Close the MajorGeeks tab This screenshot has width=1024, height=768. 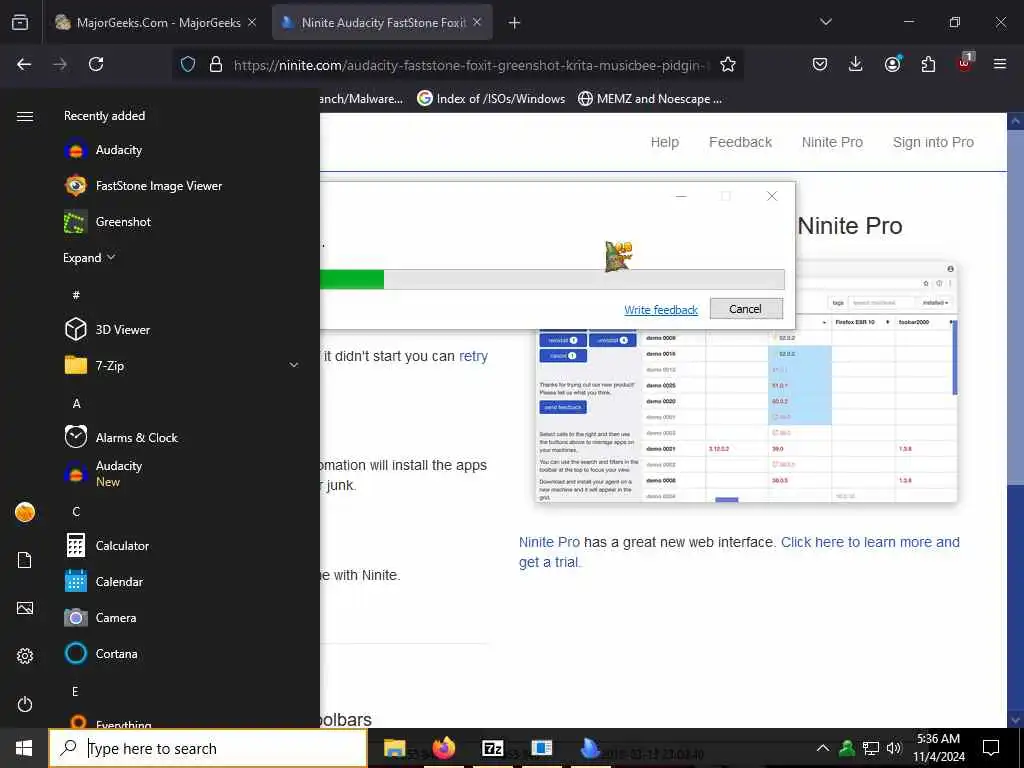252,23
